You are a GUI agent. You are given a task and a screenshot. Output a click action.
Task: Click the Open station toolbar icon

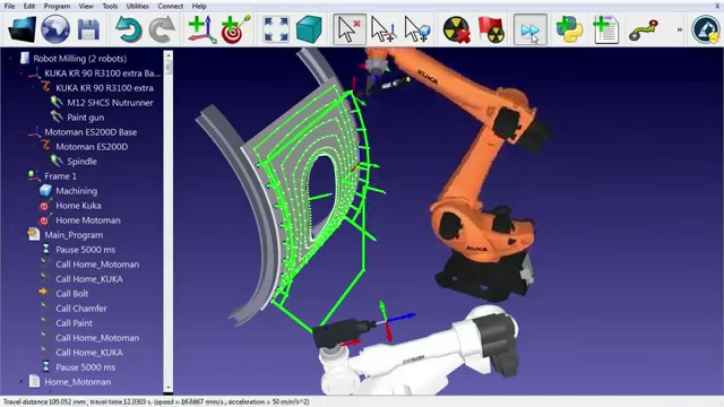22,29
